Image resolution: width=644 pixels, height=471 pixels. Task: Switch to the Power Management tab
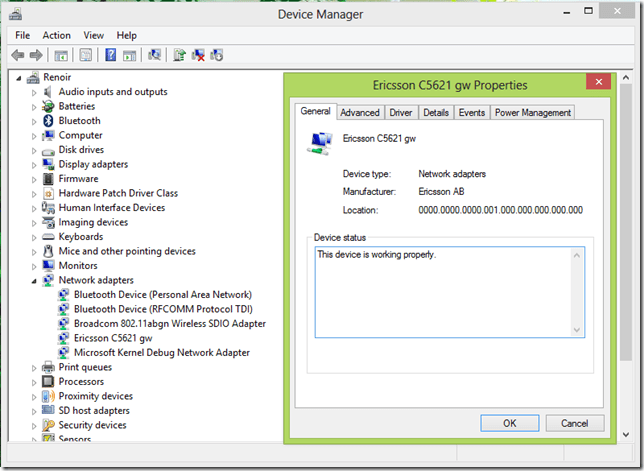533,113
